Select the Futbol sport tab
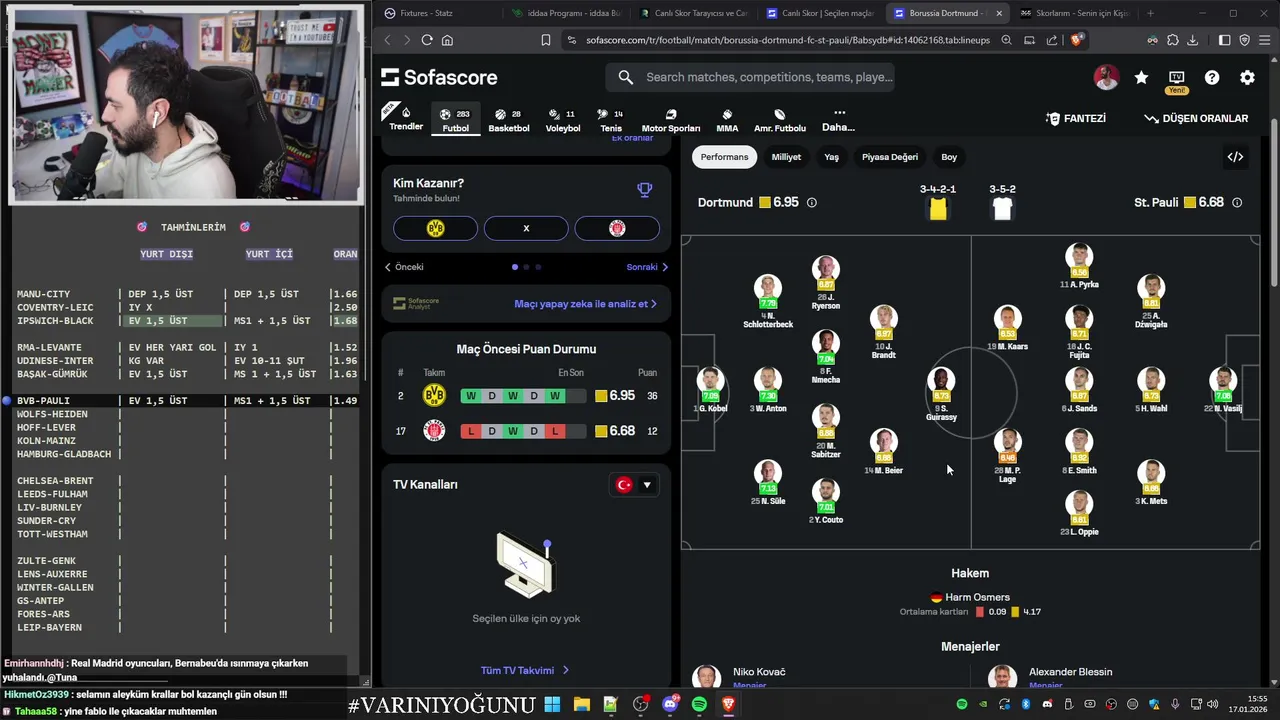This screenshot has width=1280, height=720. pyautogui.click(x=456, y=120)
